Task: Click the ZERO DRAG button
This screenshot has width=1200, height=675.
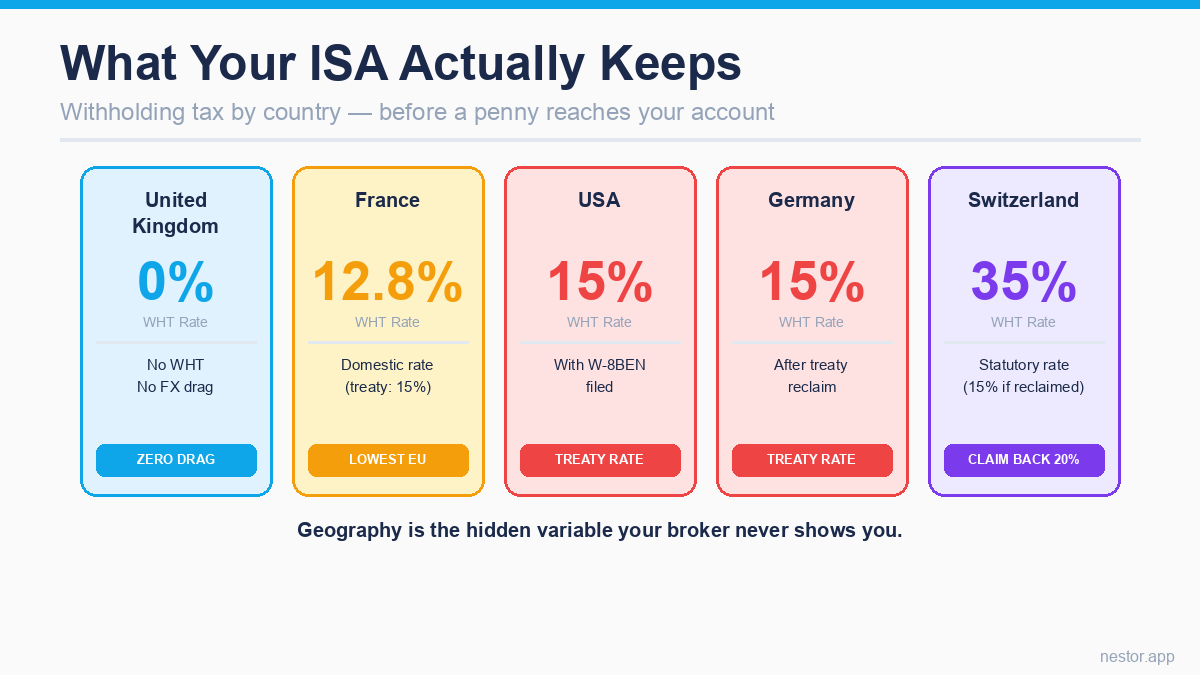Action: [x=176, y=460]
